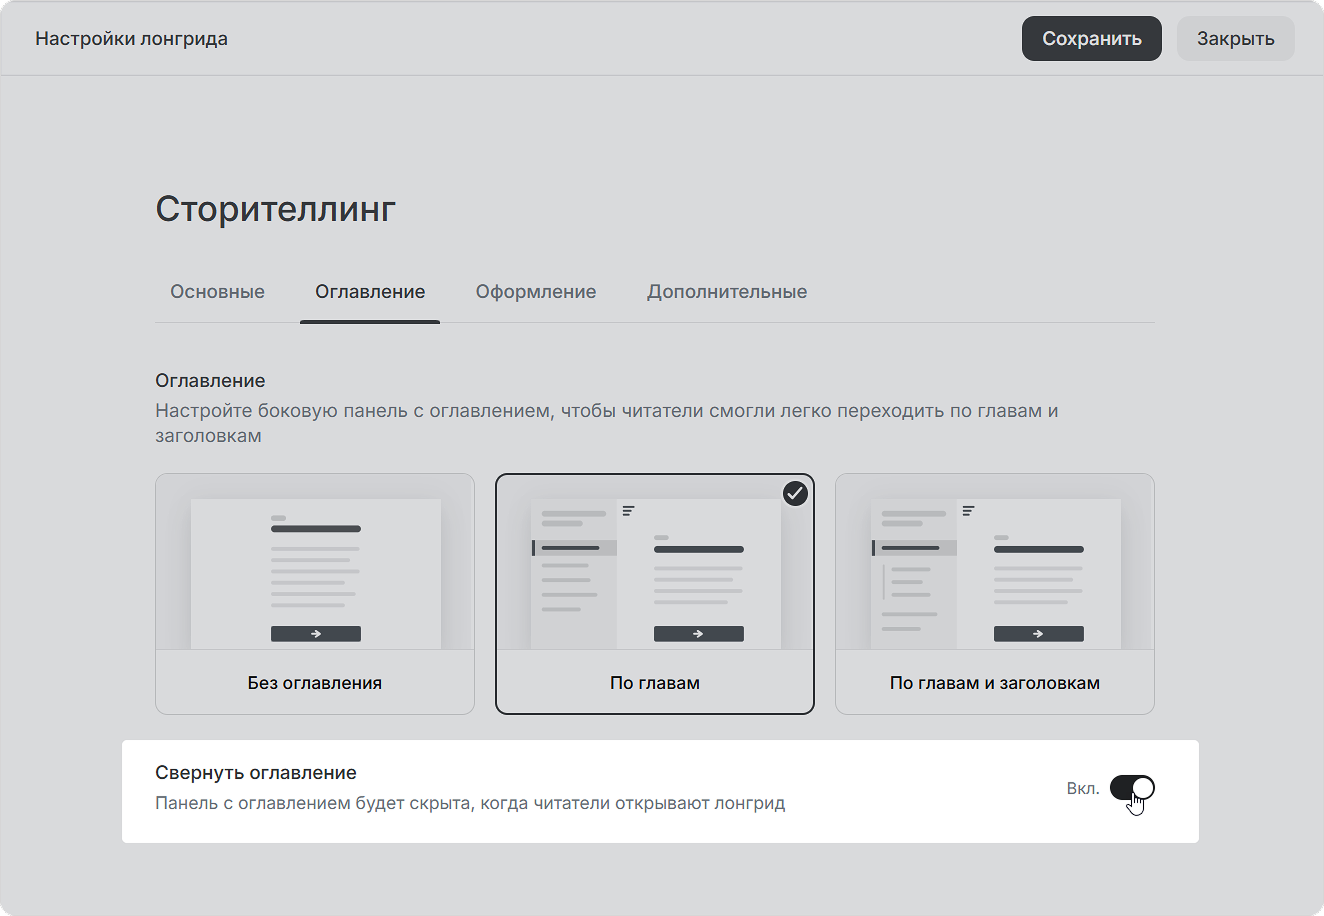Click the Свернуть оглавление label
Viewport: 1324px width, 916px height.
(x=256, y=773)
